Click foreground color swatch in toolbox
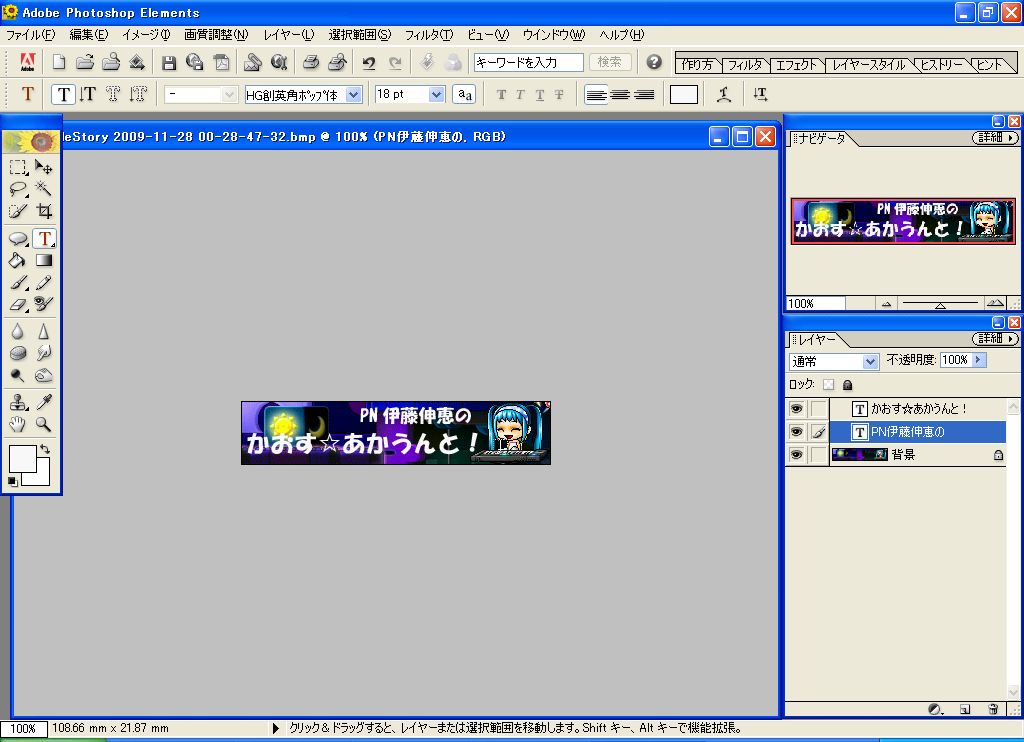 [22, 459]
